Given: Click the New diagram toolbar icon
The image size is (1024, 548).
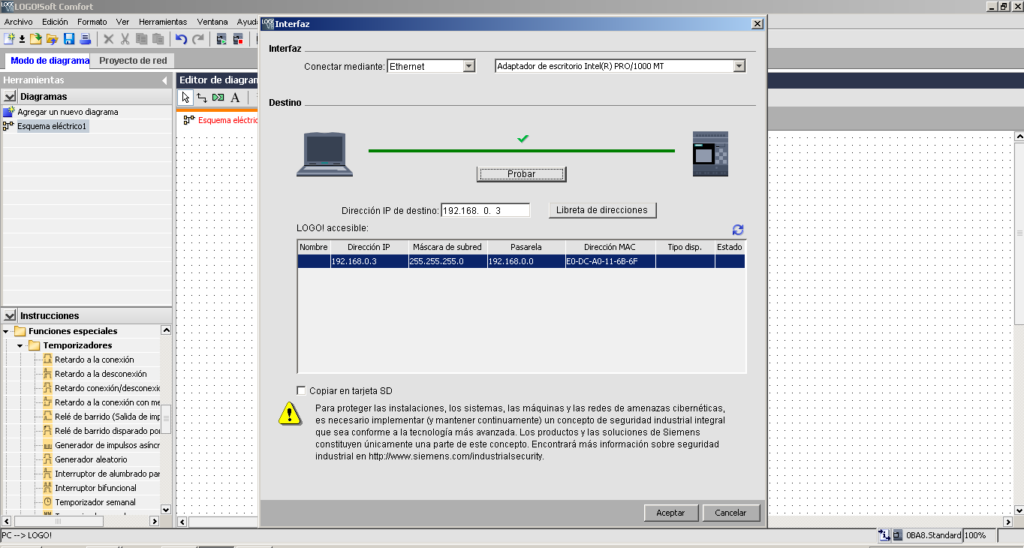Looking at the screenshot, I should pyautogui.click(x=9, y=39).
